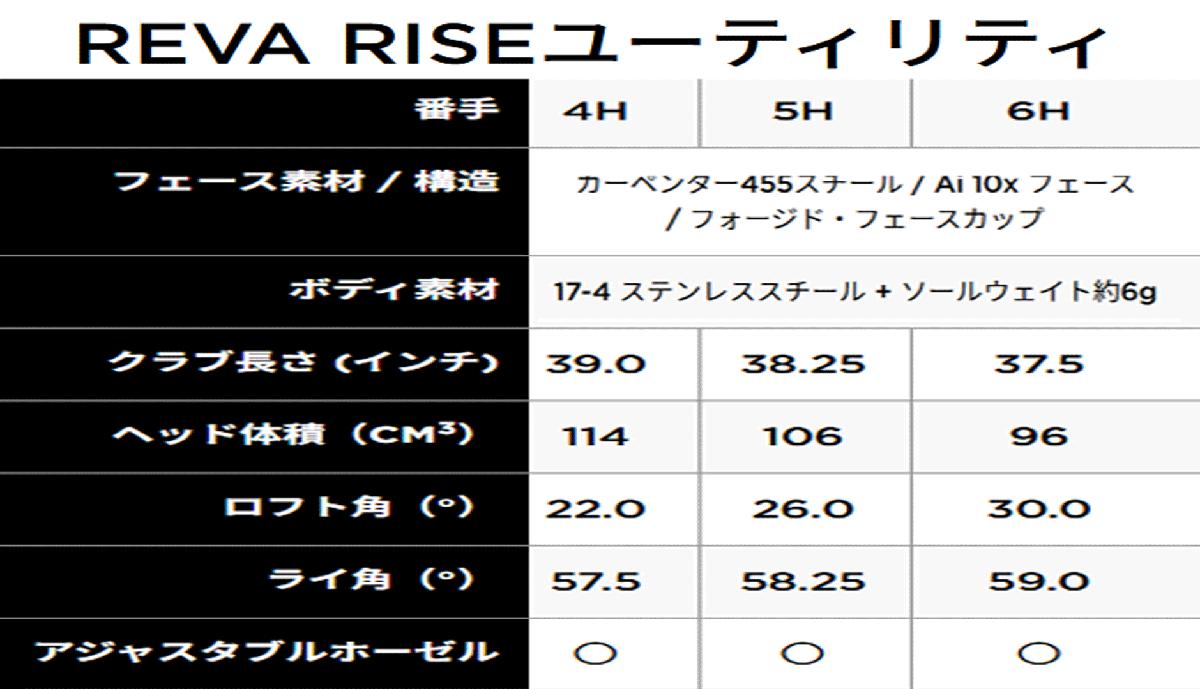Click the circle mark under 4H
The image size is (1200, 689).
tap(597, 653)
